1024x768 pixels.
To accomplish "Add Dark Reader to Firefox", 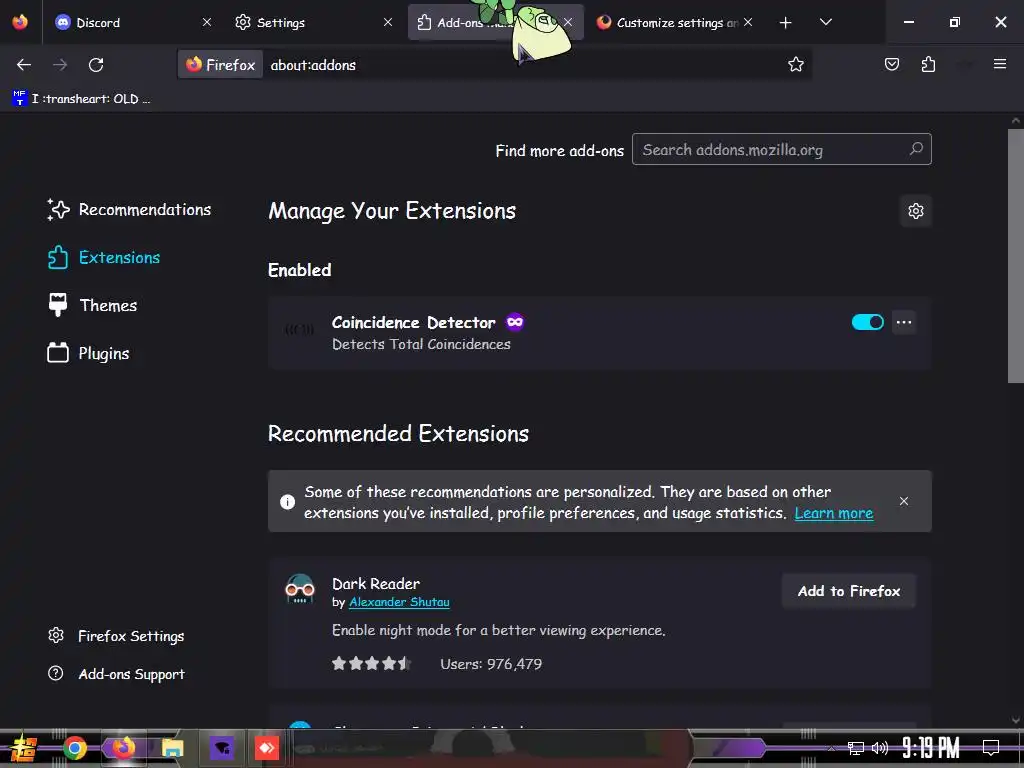I will (x=848, y=591).
